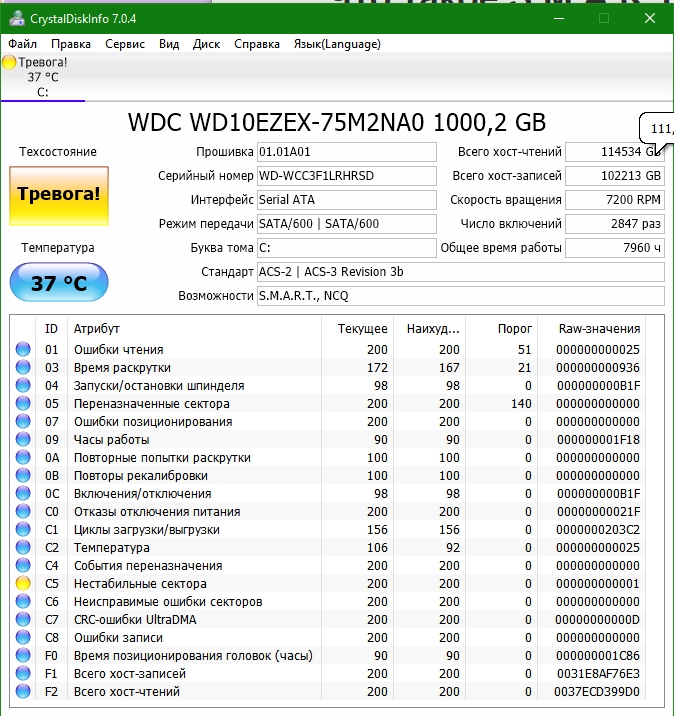Click the Режим передачи SATA/600 field

pos(347,224)
